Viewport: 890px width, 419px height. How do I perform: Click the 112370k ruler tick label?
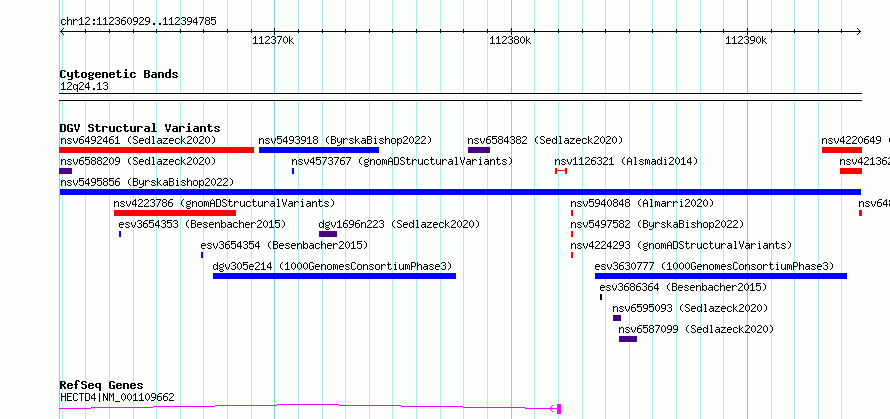pos(274,40)
